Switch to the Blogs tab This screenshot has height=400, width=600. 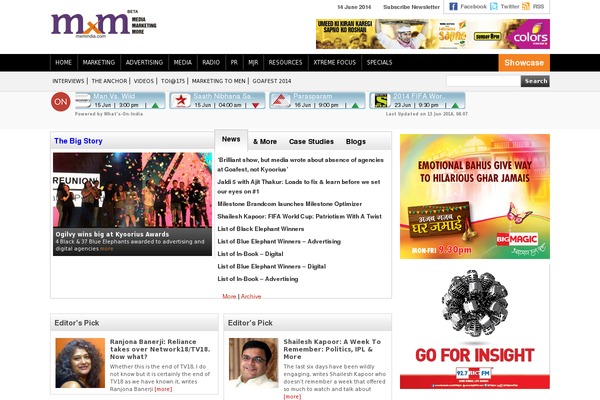tap(355, 142)
